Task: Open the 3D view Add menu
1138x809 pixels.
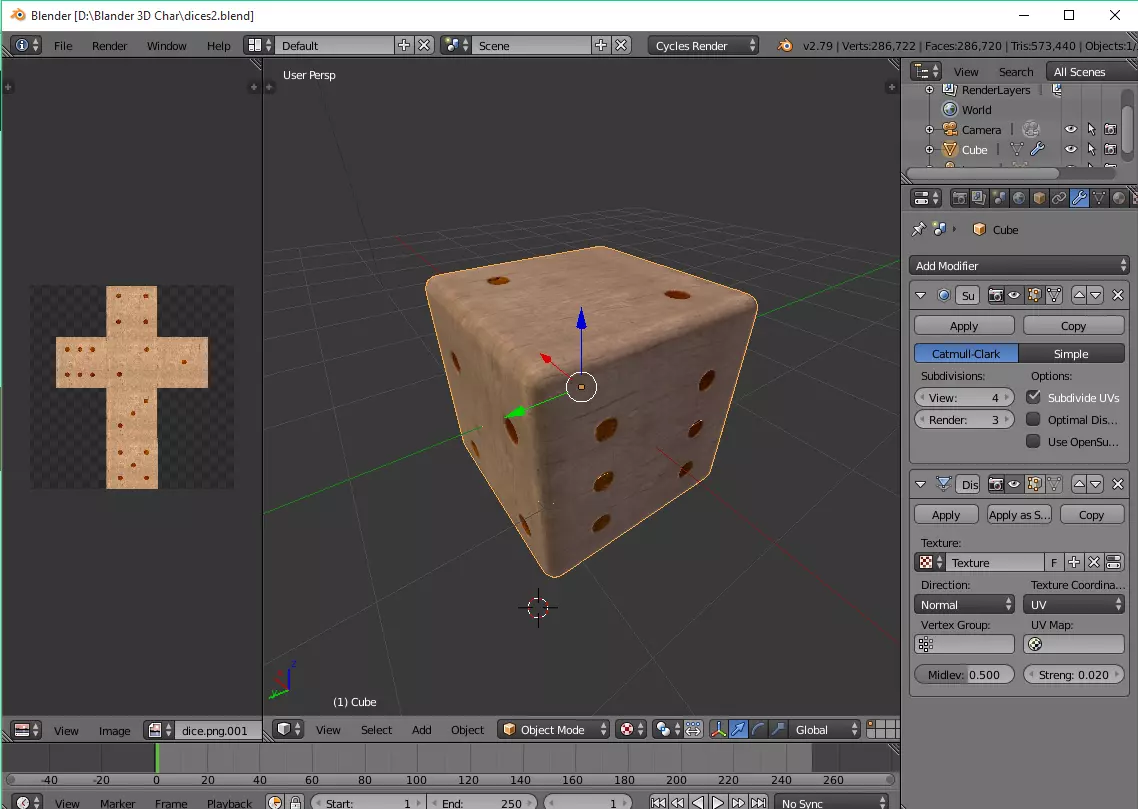Action: (422, 729)
